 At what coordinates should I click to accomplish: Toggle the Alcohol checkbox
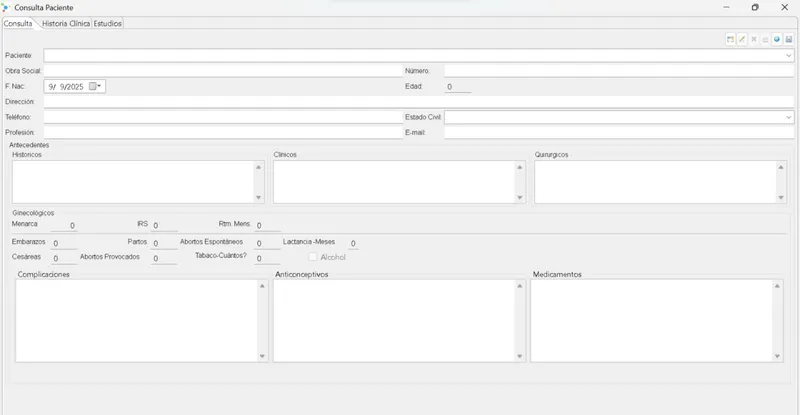tap(313, 257)
